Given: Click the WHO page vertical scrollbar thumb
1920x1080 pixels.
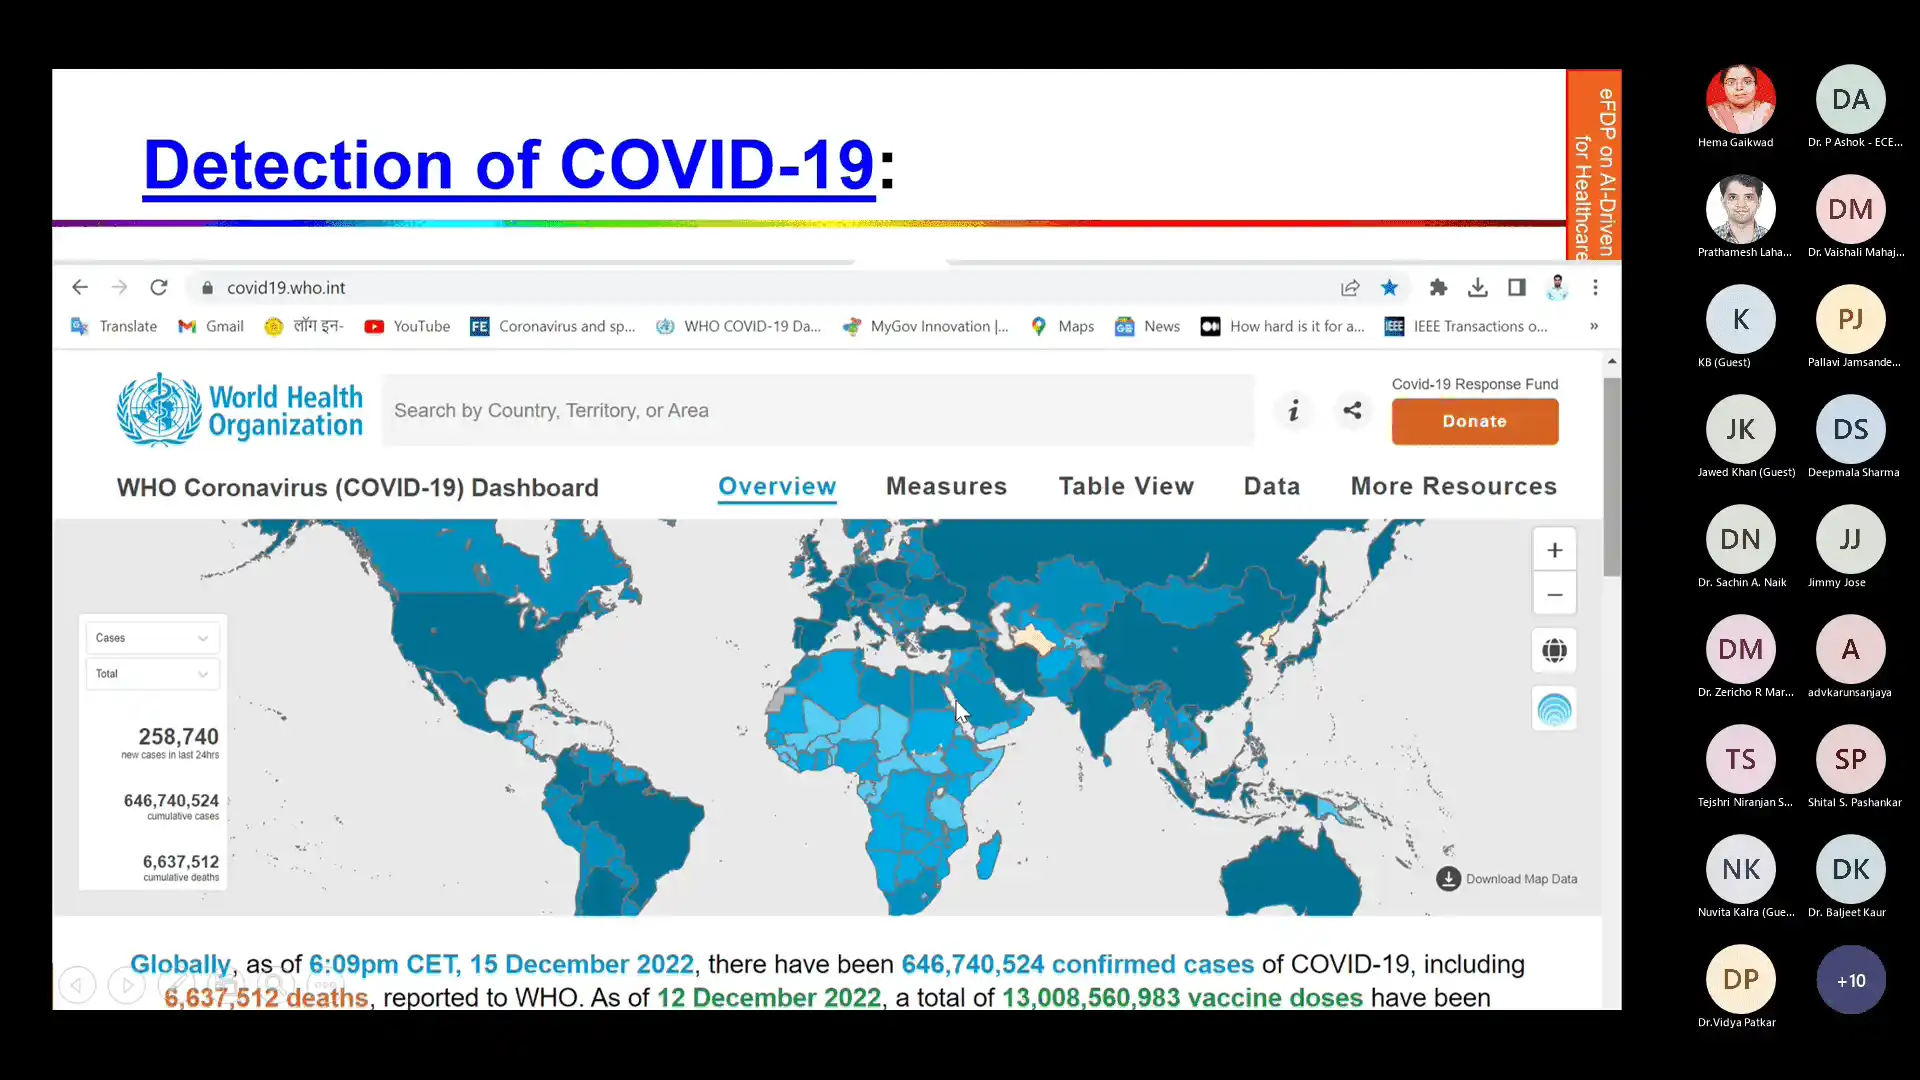Looking at the screenshot, I should point(1611,476).
